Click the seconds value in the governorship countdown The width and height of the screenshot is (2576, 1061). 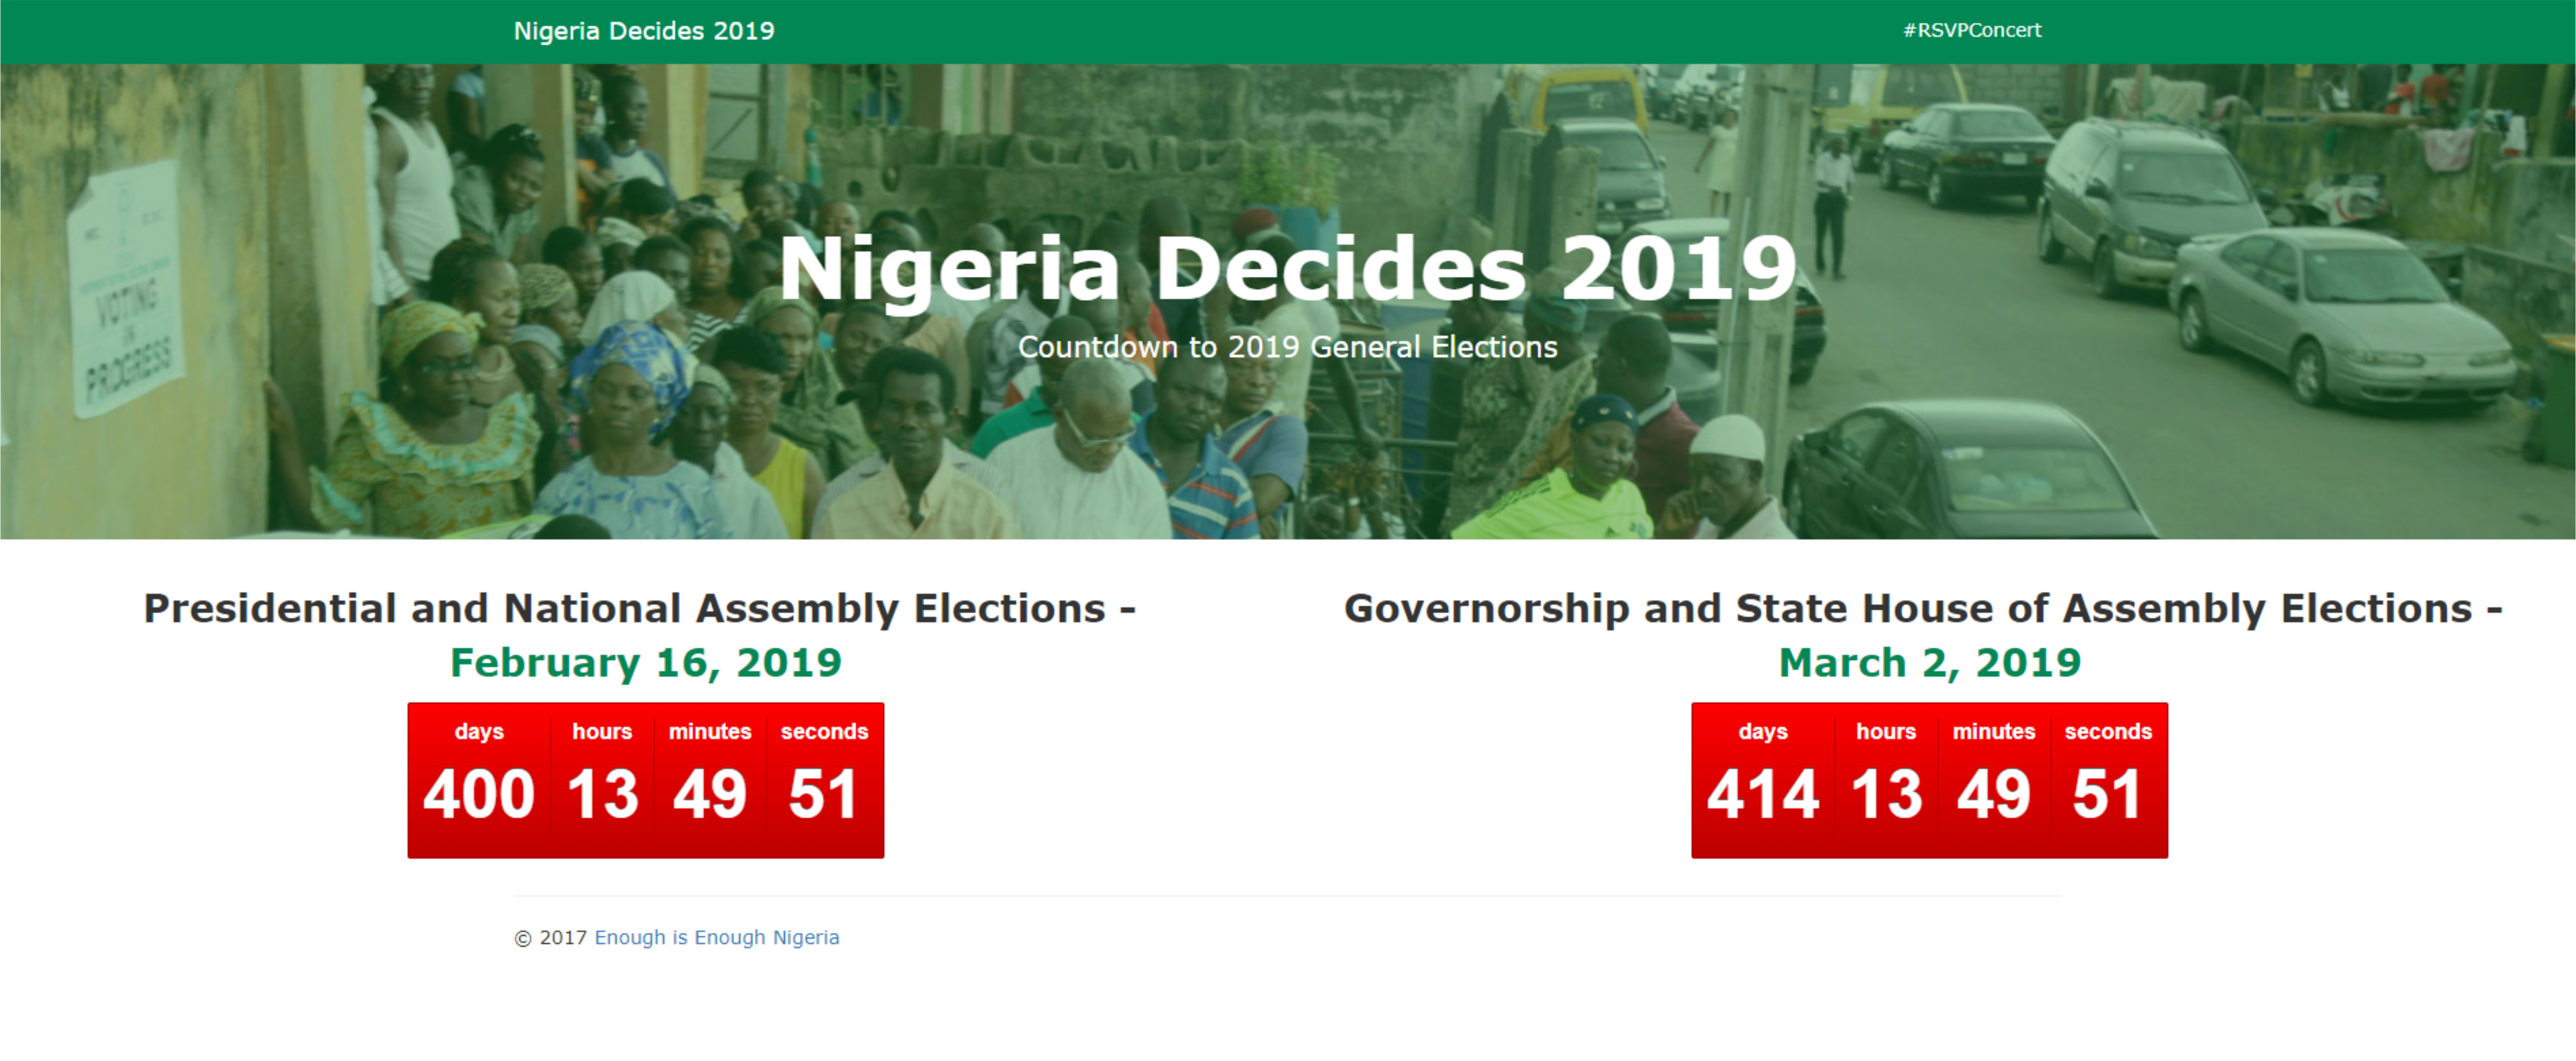click(2108, 794)
